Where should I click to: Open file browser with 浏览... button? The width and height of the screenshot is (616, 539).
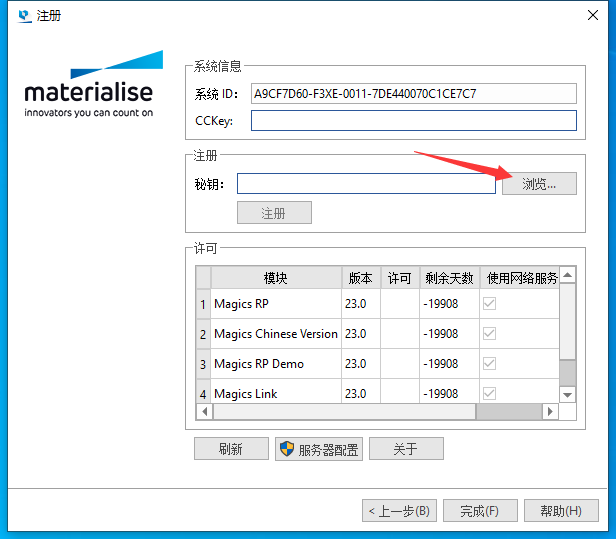point(539,183)
